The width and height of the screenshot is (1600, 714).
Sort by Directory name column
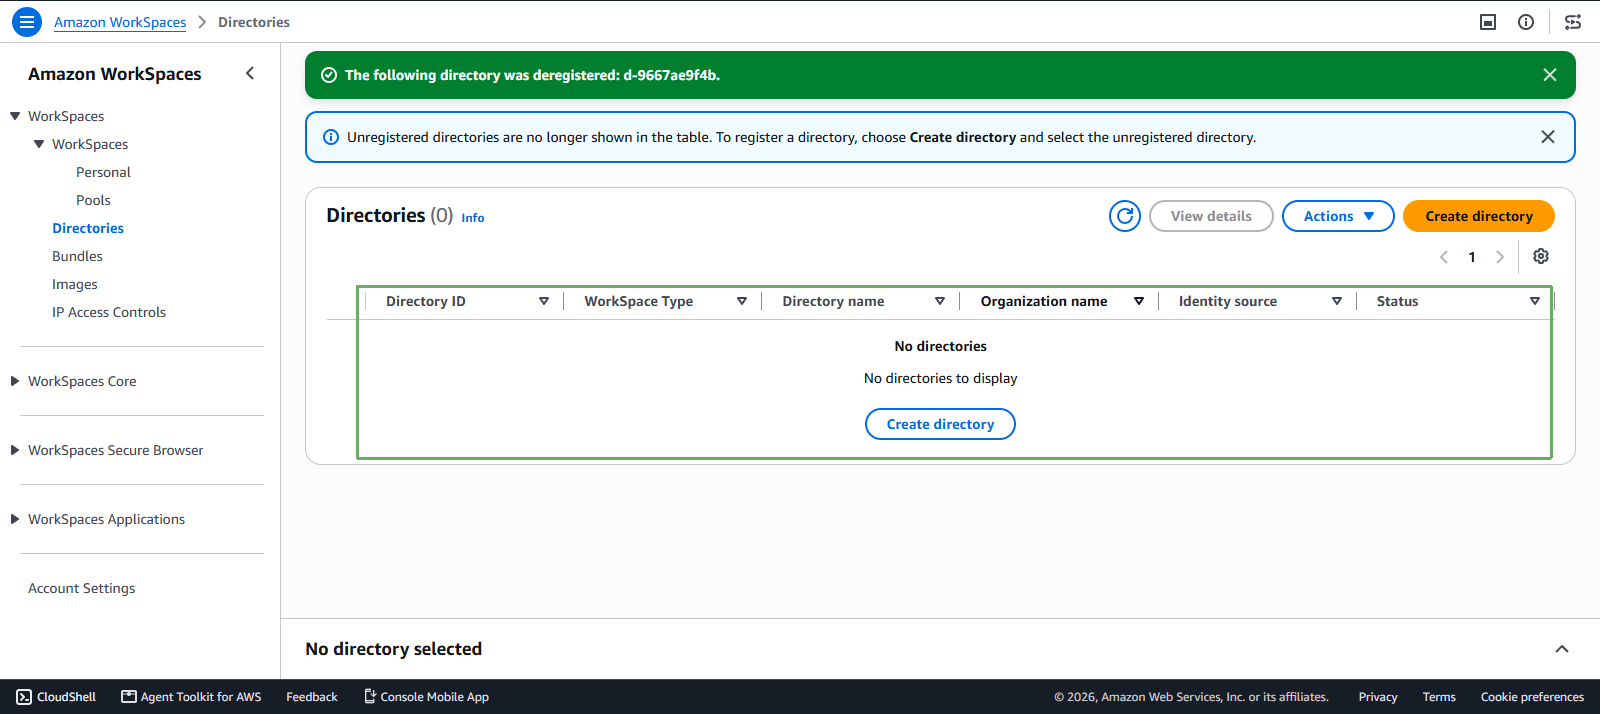pyautogui.click(x=940, y=301)
